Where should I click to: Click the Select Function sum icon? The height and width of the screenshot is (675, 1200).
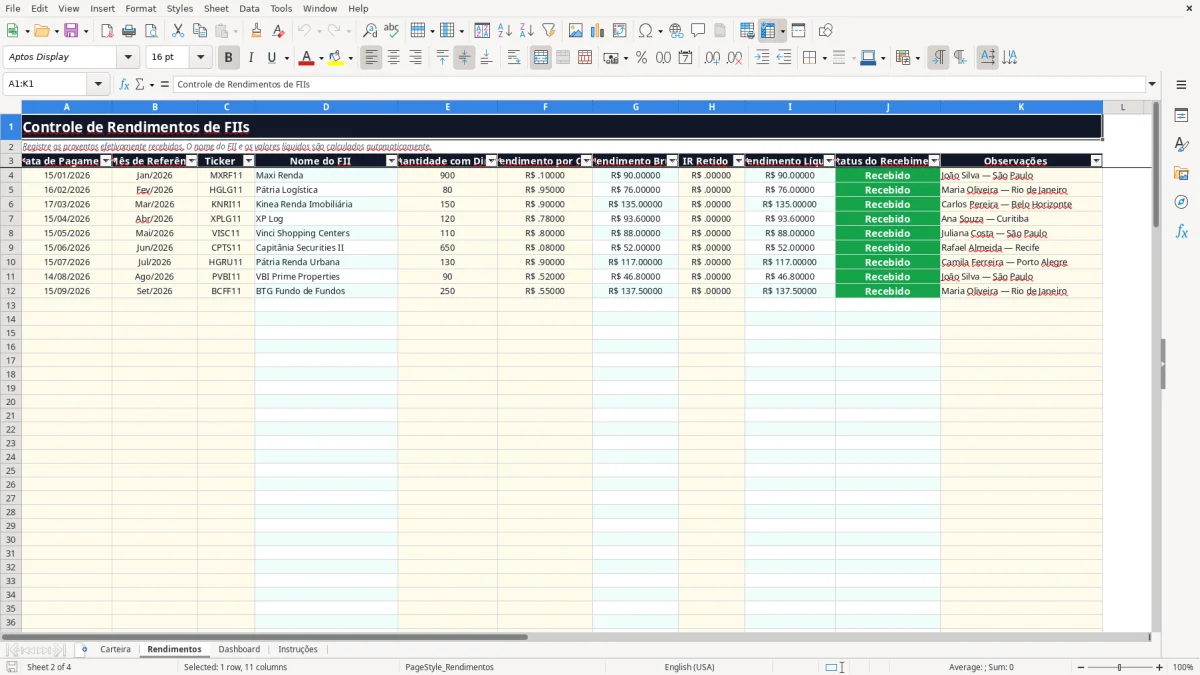tap(140, 84)
